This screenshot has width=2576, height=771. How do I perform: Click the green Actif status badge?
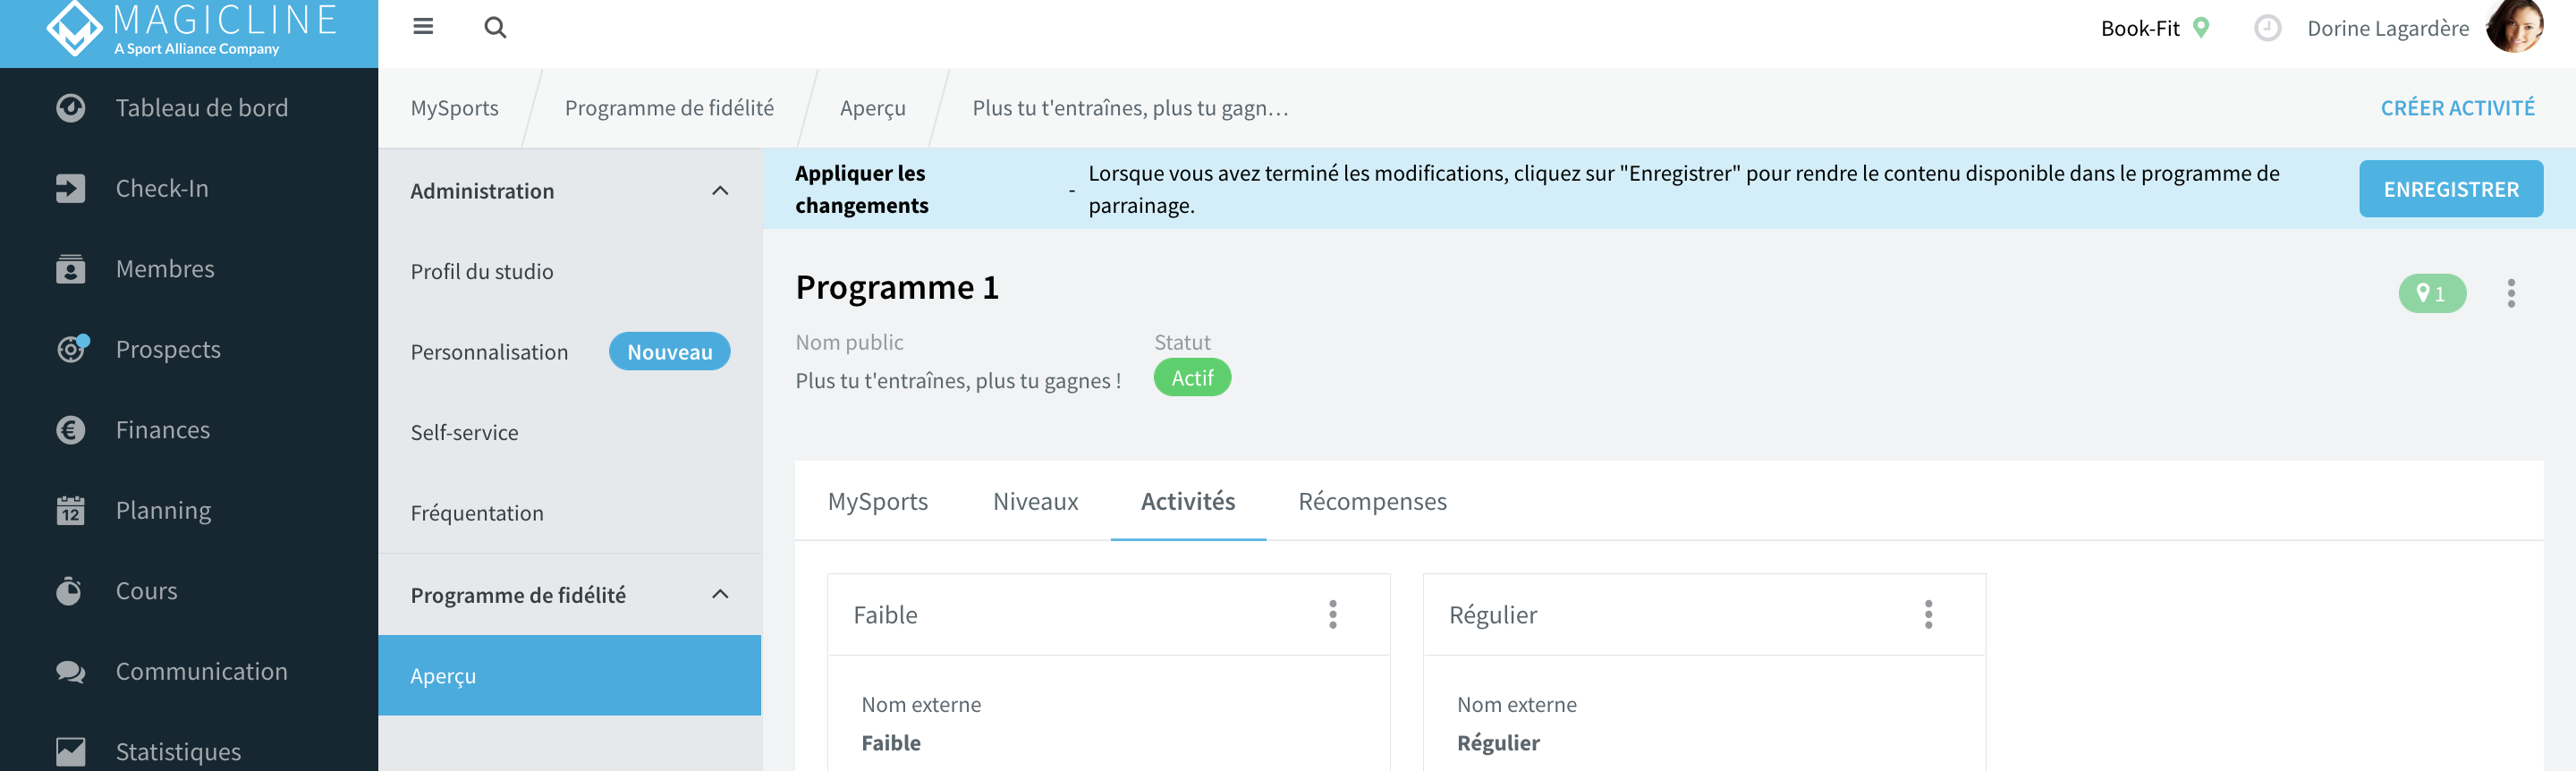coord(1192,378)
